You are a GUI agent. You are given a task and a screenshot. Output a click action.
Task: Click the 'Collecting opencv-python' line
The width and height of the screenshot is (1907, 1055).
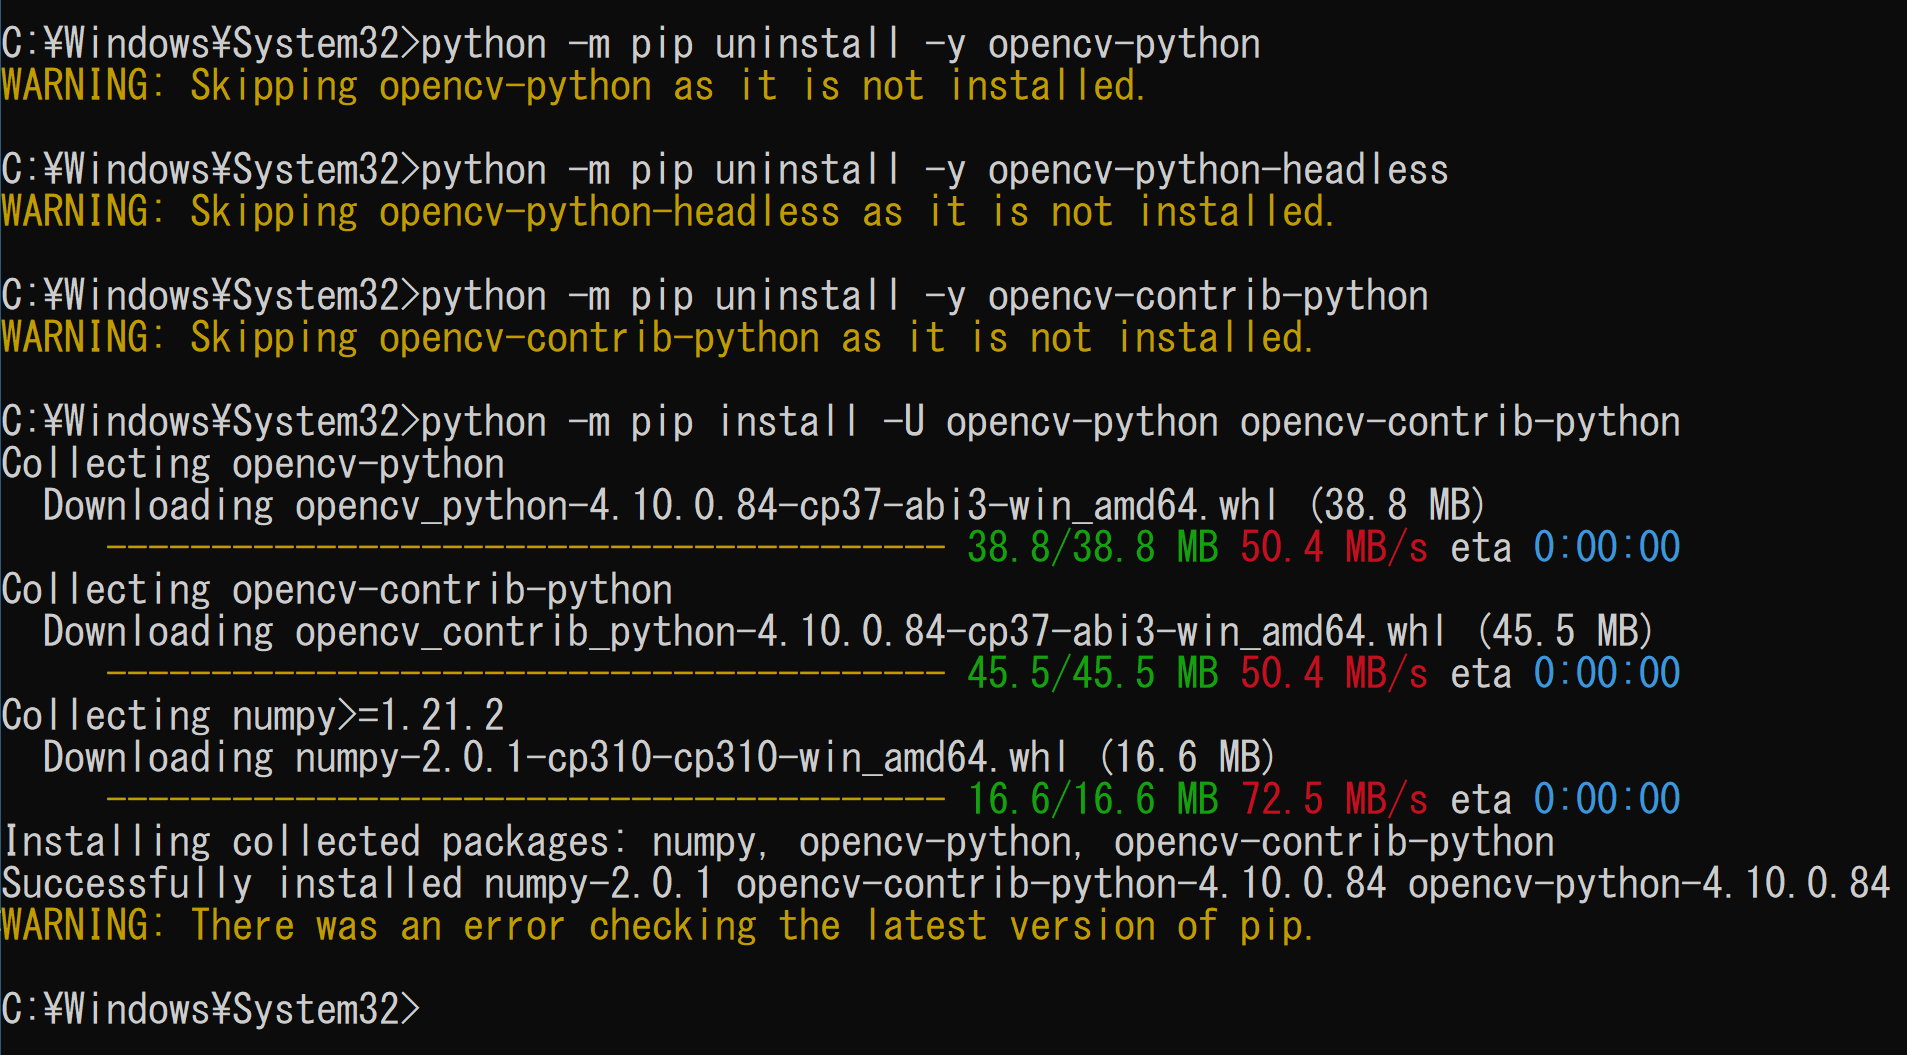pyautogui.click(x=253, y=465)
